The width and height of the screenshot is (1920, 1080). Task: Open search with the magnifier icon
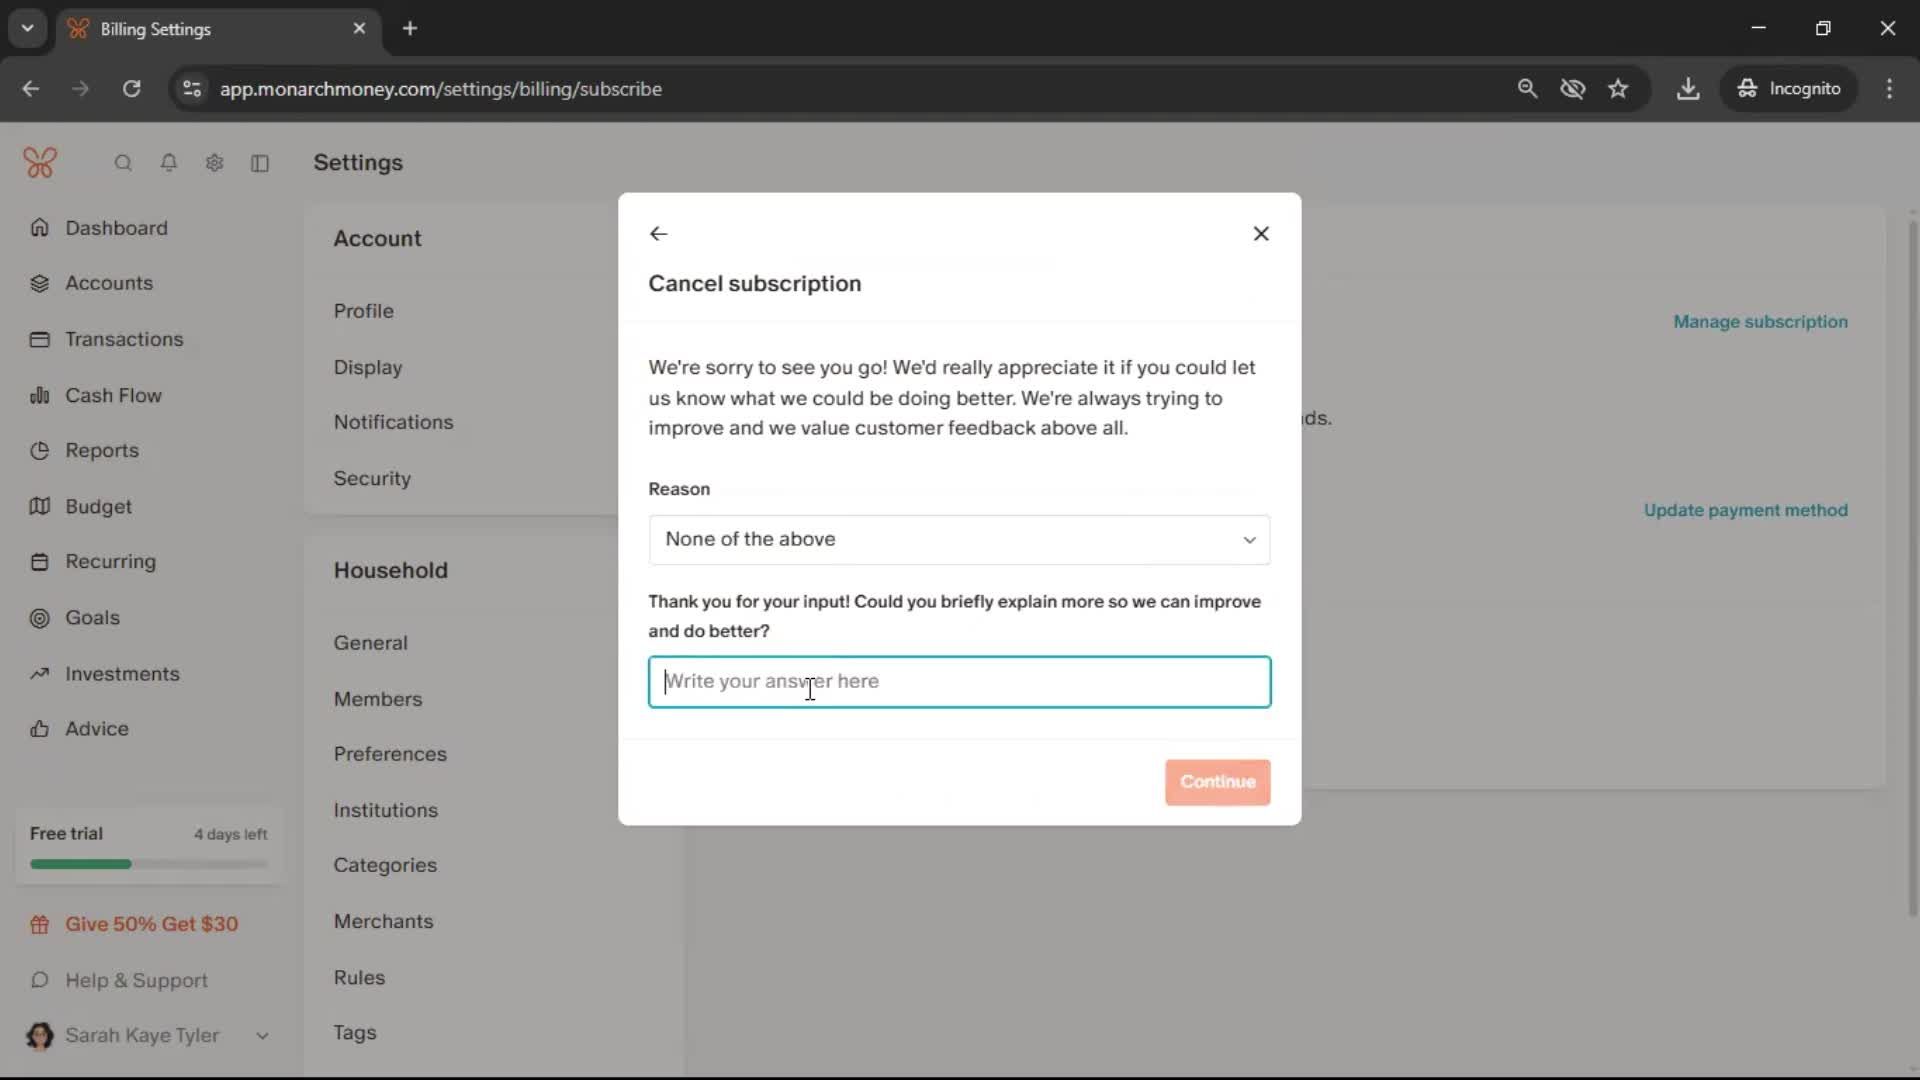tap(123, 163)
